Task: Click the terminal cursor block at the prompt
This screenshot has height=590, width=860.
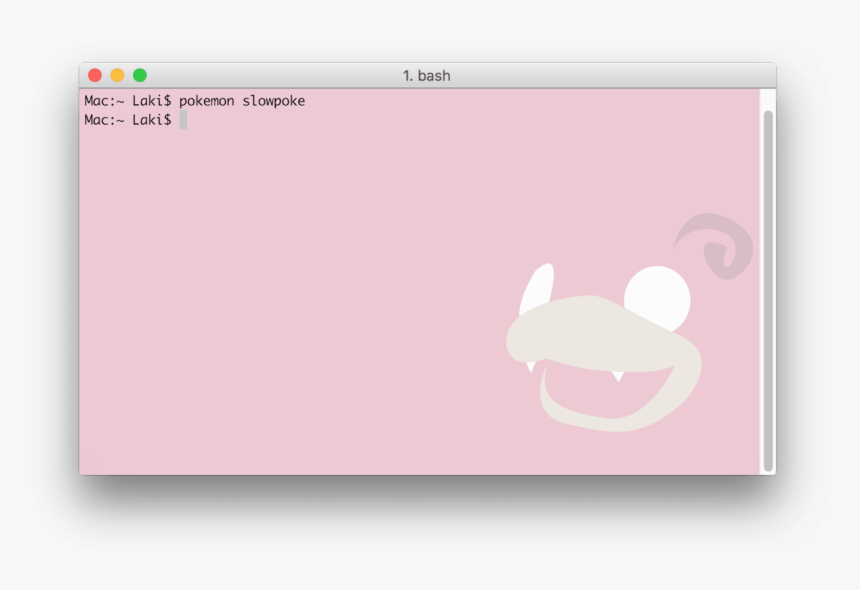Action: pos(183,120)
